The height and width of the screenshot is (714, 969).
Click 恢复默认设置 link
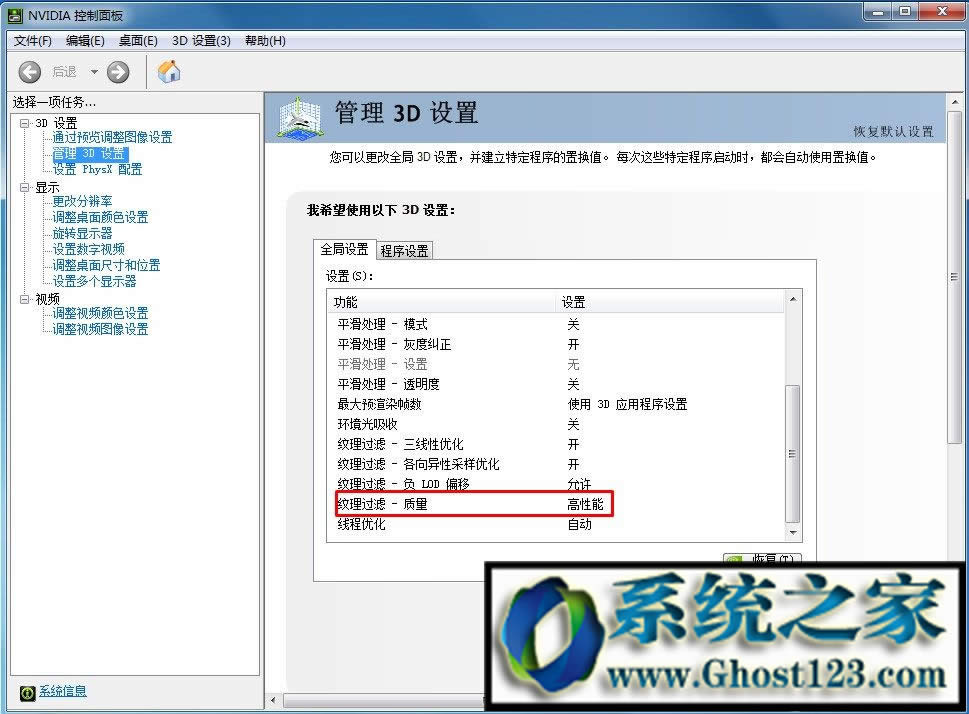[x=894, y=132]
